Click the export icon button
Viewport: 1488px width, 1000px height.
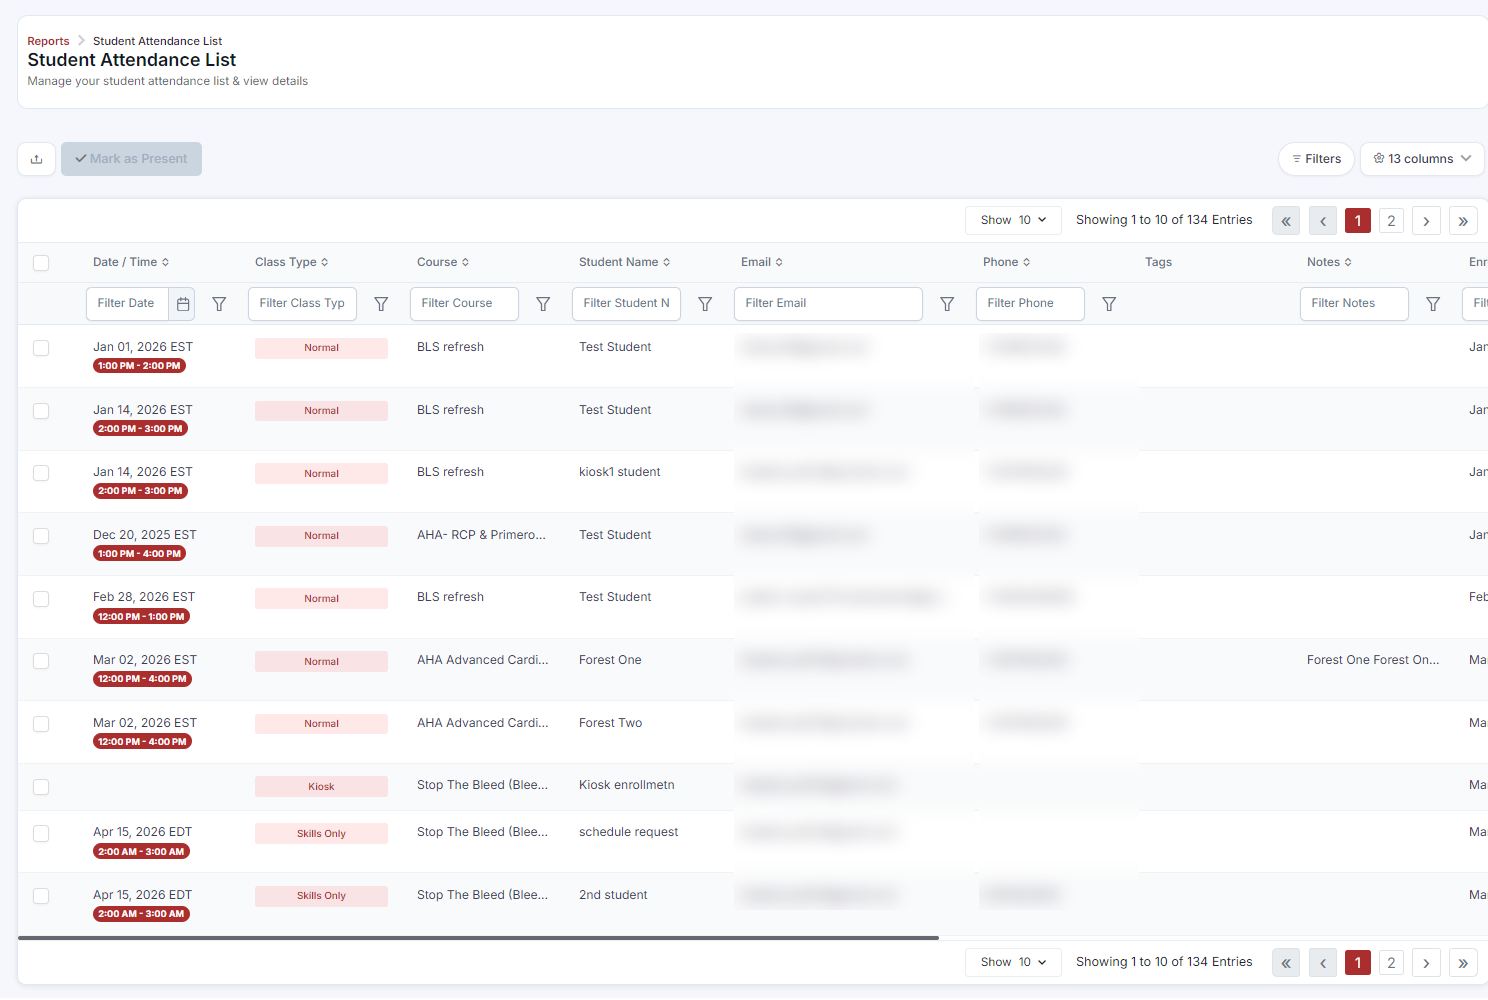pyautogui.click(x=37, y=159)
